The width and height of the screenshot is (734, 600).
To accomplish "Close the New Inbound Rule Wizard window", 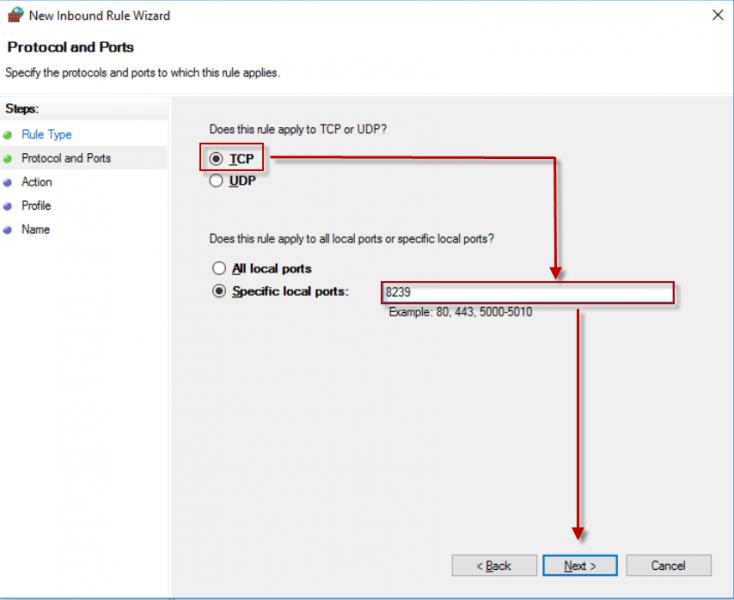I will pyautogui.click(x=717, y=15).
